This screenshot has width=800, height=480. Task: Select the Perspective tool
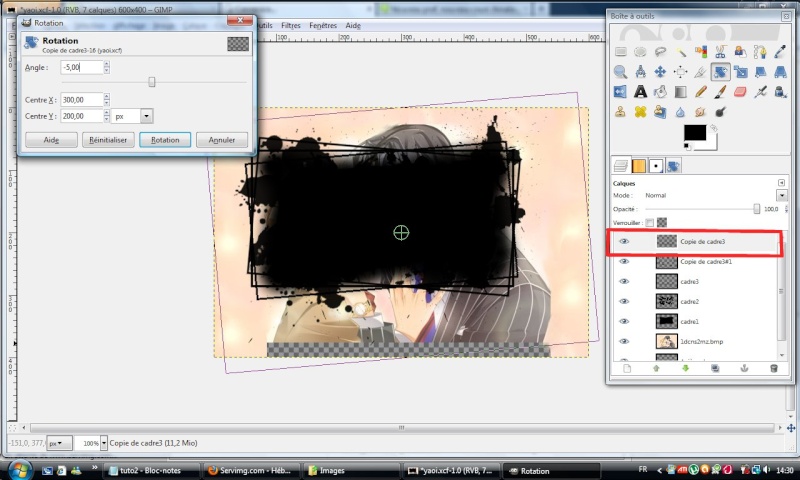[780, 71]
